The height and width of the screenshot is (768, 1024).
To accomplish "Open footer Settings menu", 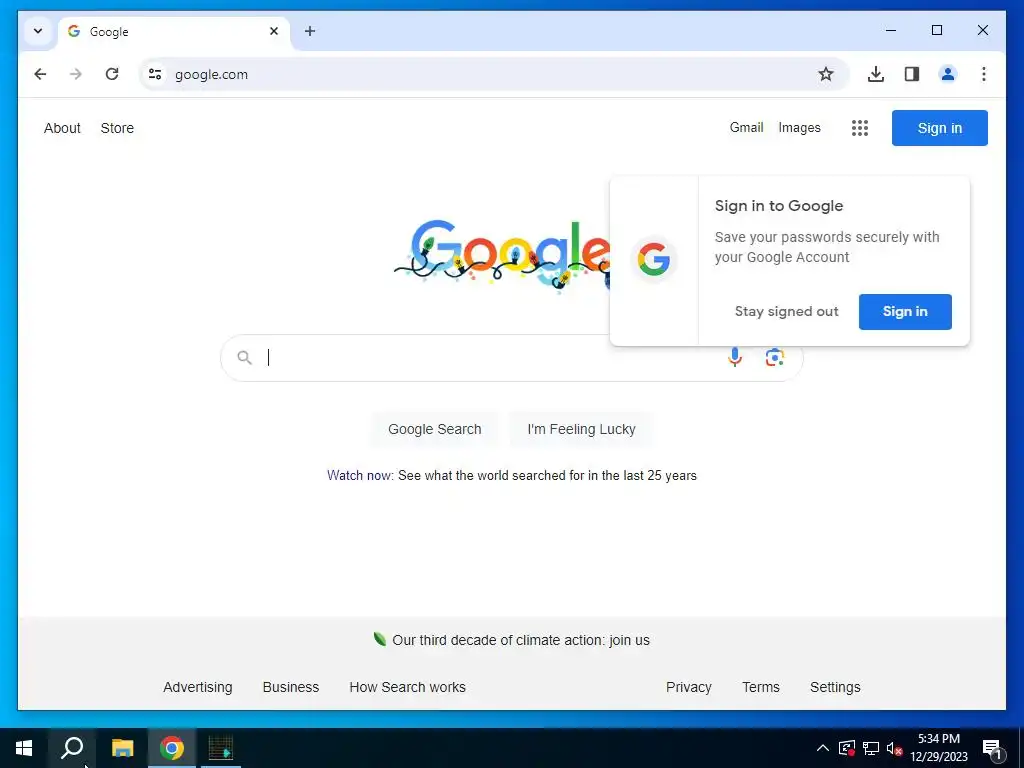I will point(835,687).
